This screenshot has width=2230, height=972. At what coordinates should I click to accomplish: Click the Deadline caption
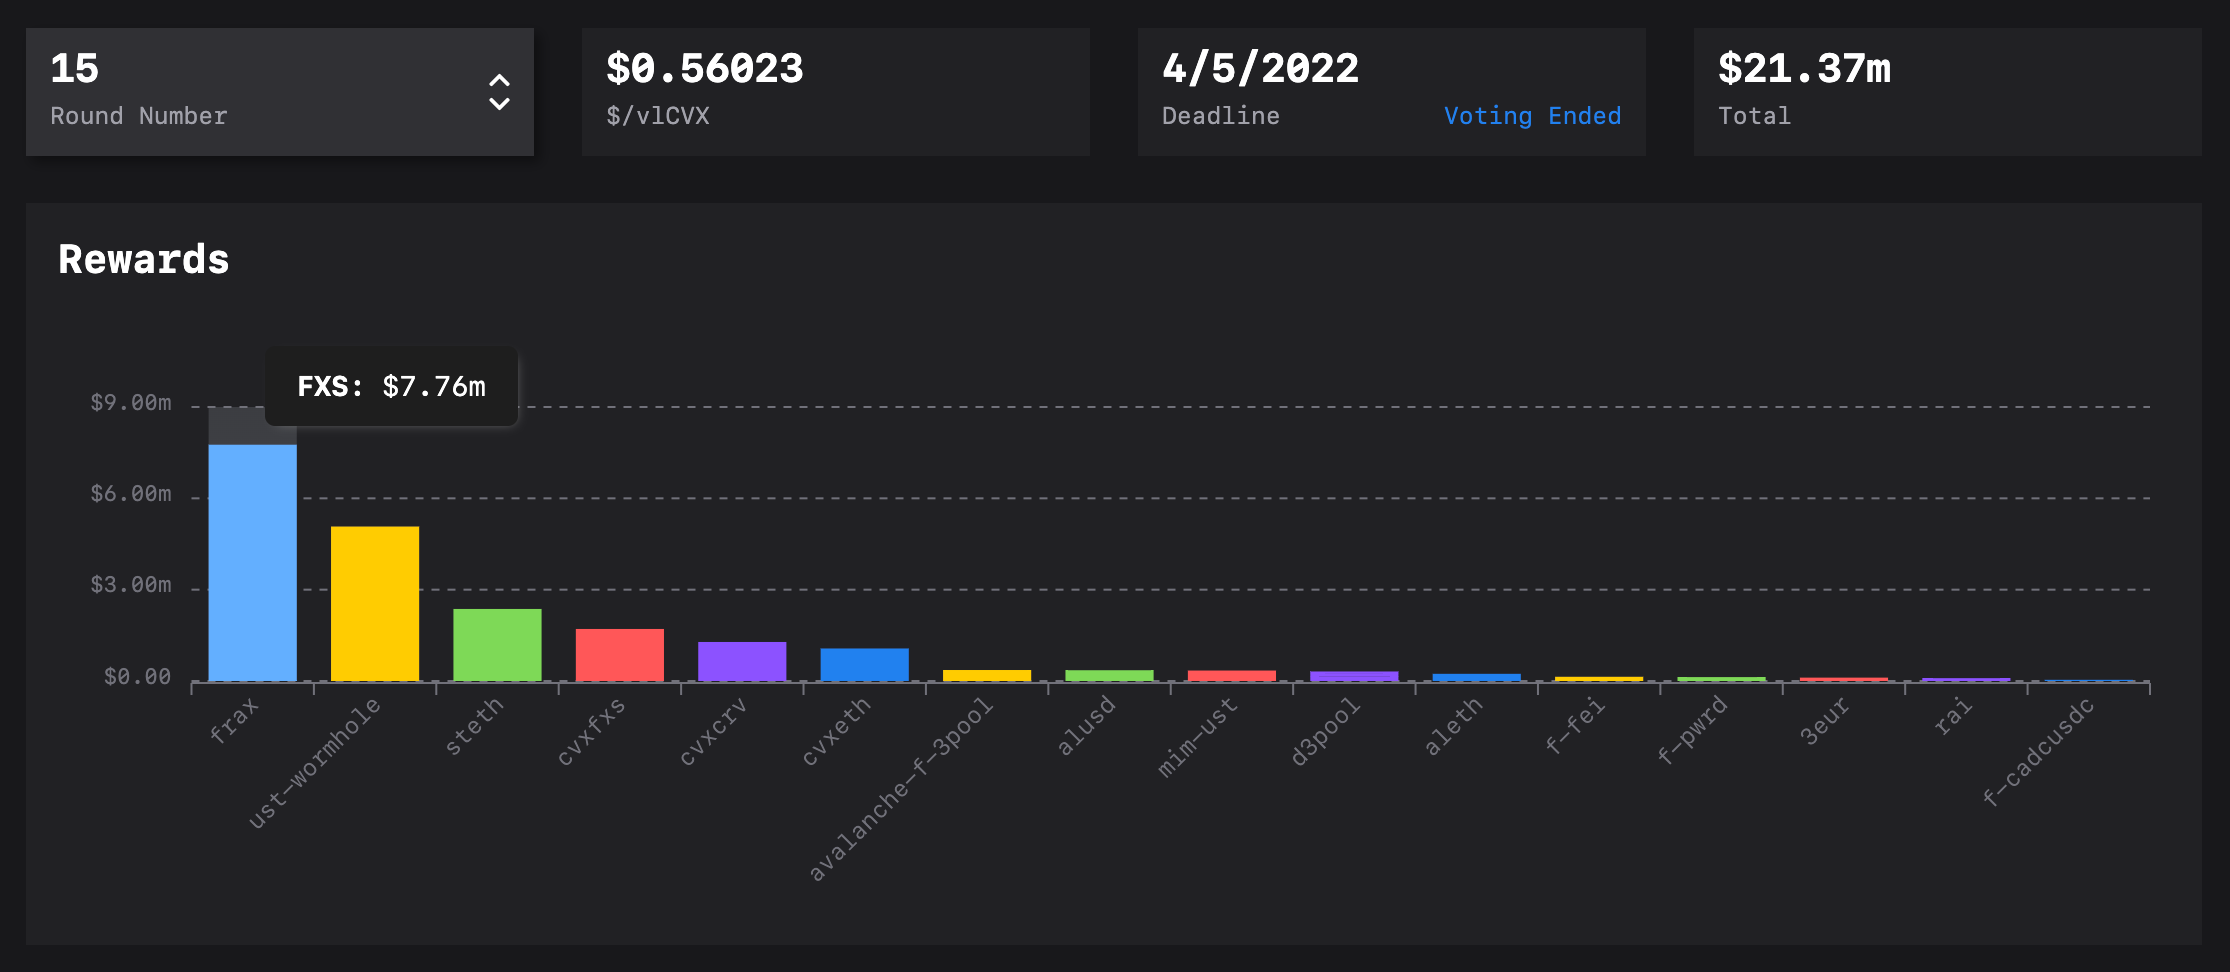1221,116
